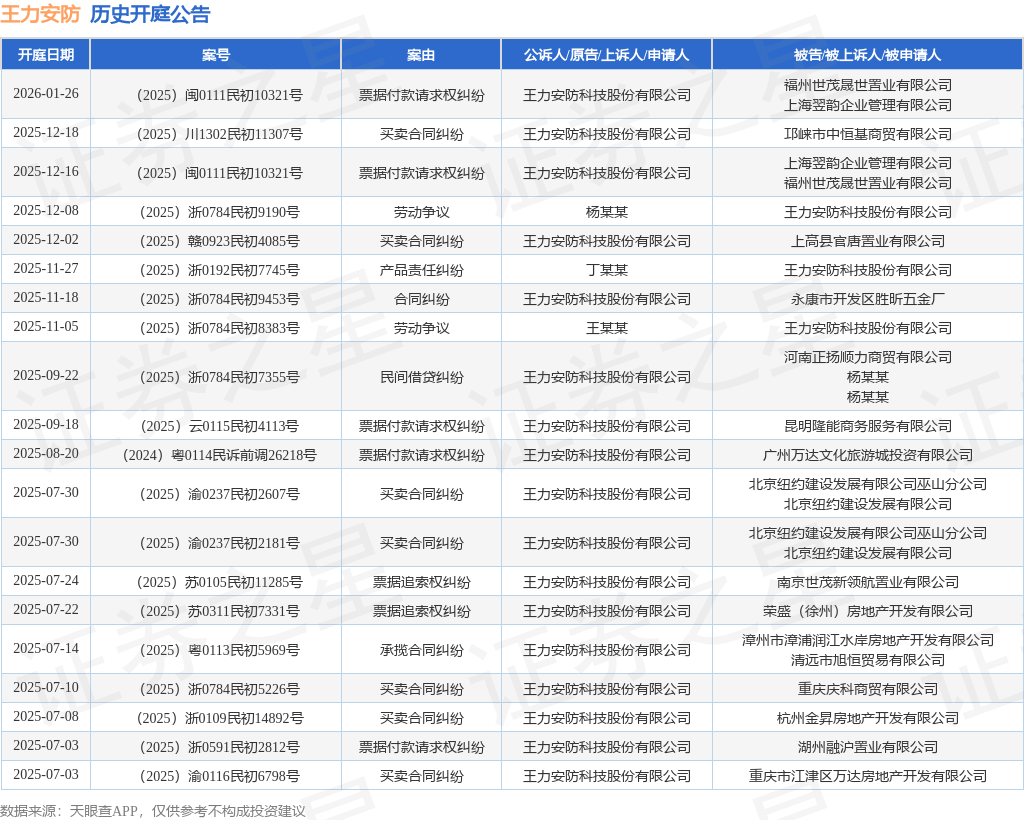This screenshot has width=1024, height=820.
Task: Select the 开庭日期 column header
Action: pos(46,55)
